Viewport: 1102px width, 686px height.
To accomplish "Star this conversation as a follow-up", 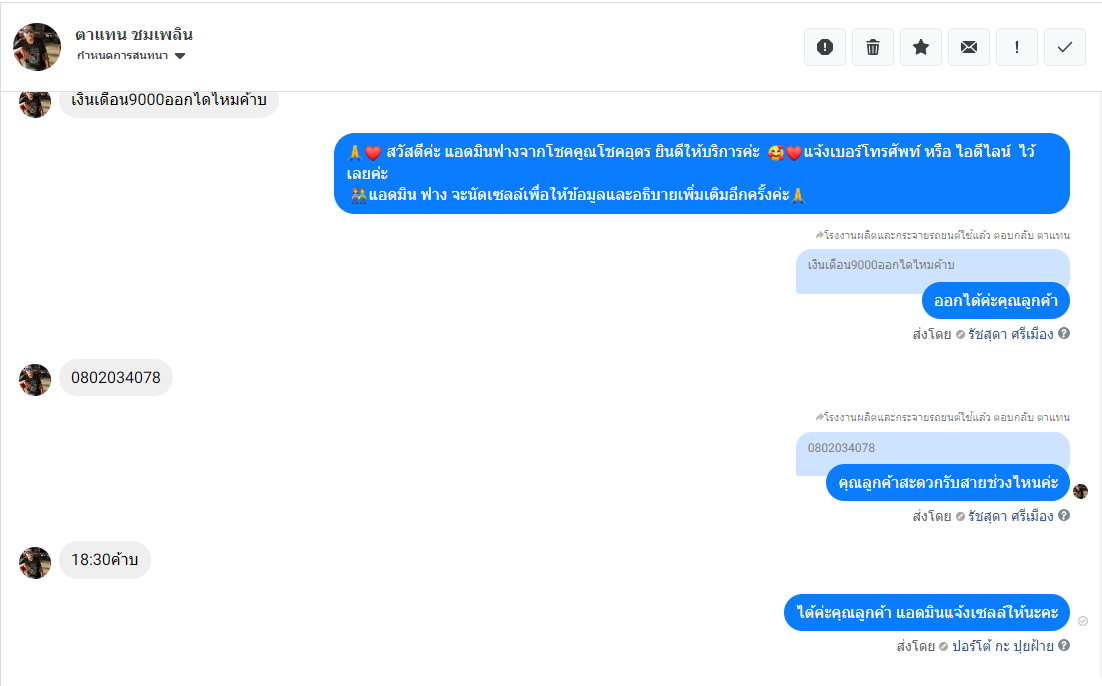I will pos(921,47).
